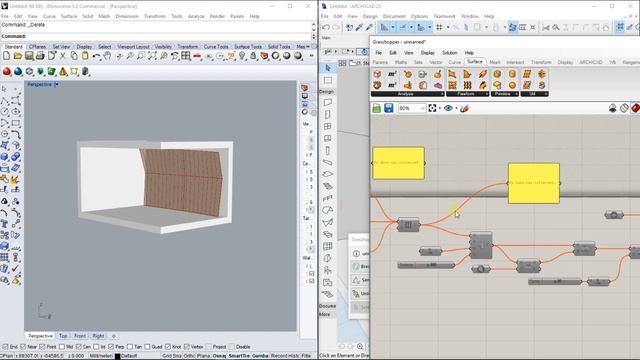Screen dimensions: 640x360
Task: Enable the Int osnap checkbox
Action: coord(96,347)
